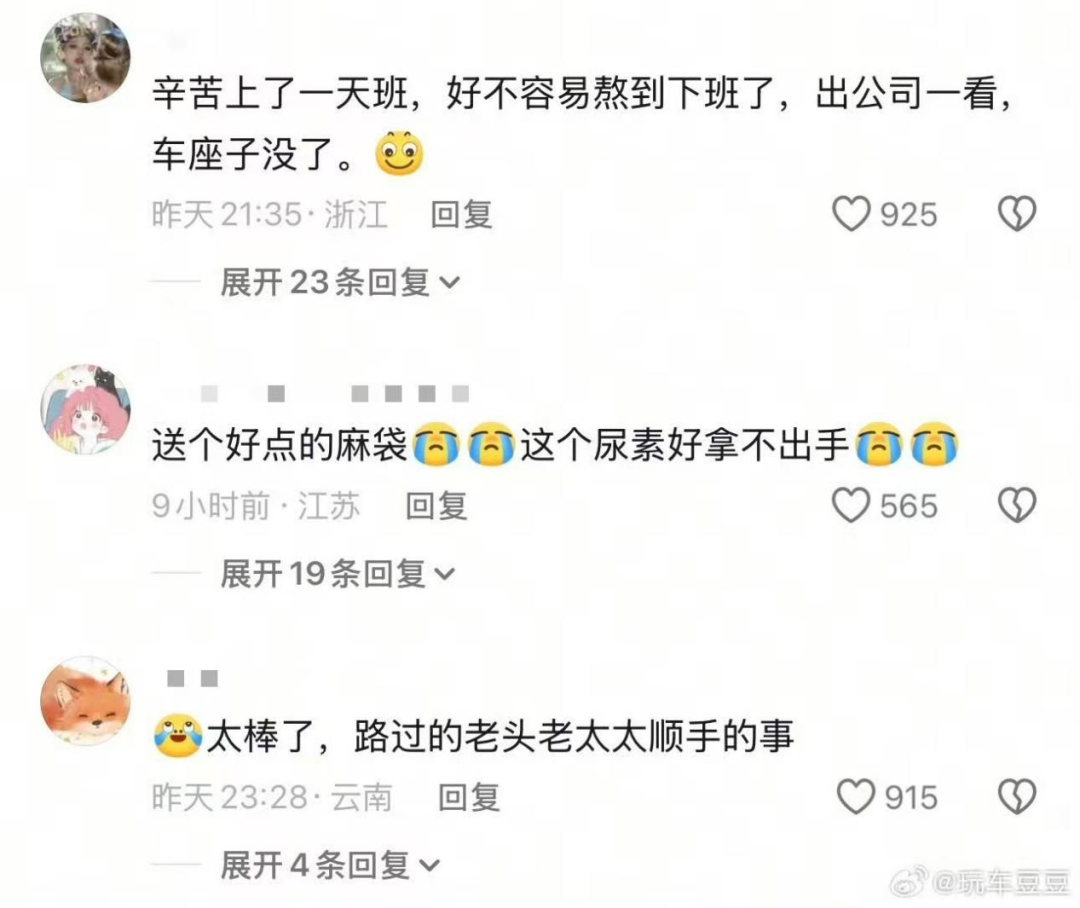Like the 云南 comment with 915 likes
This screenshot has width=1080, height=908.
tap(855, 796)
